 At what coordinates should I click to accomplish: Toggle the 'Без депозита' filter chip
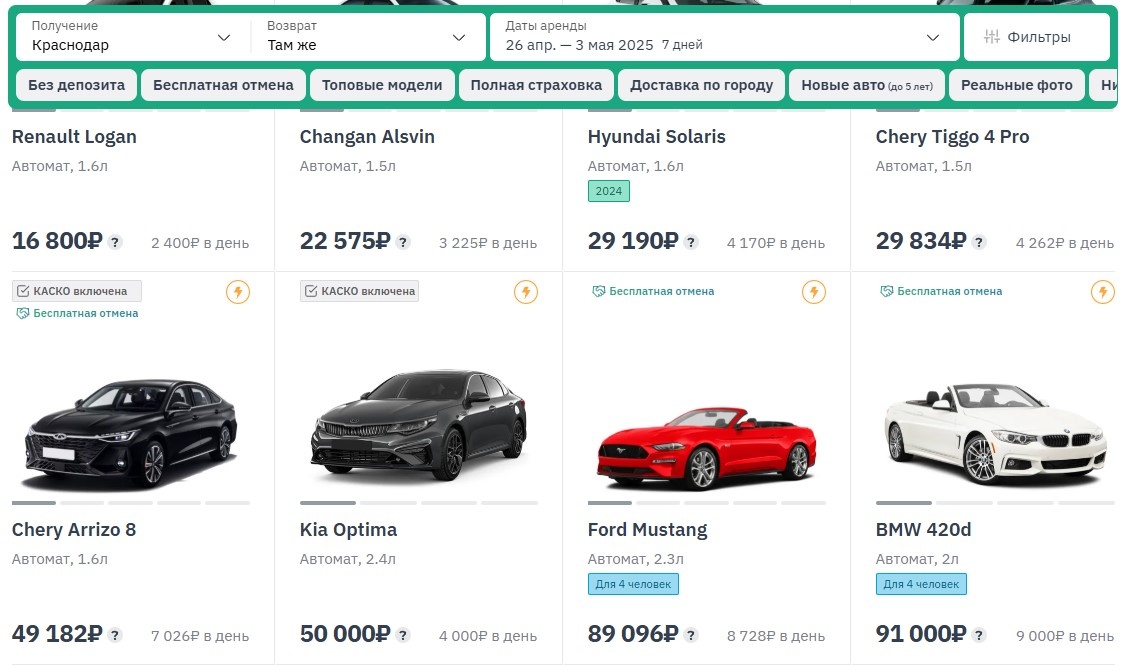pyautogui.click(x=76, y=85)
